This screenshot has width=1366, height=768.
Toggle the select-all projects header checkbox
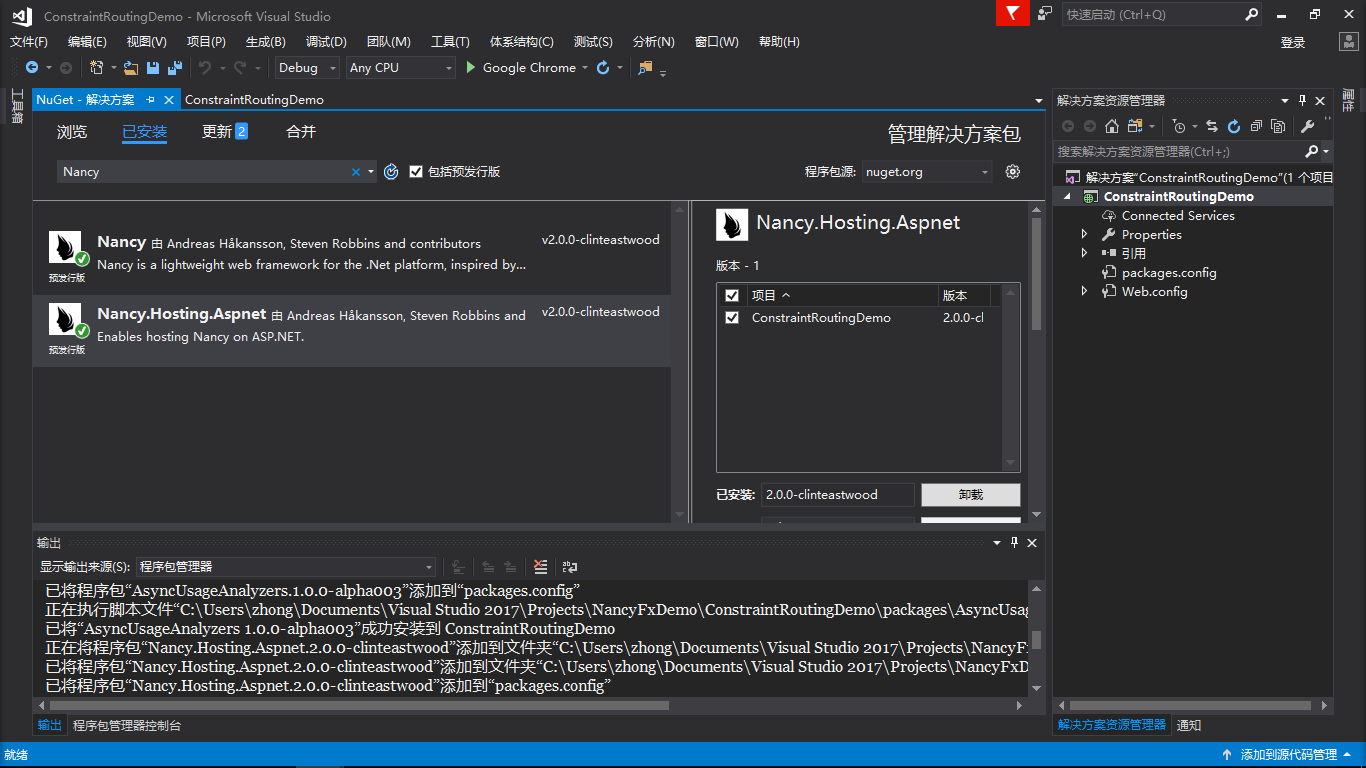(732, 296)
